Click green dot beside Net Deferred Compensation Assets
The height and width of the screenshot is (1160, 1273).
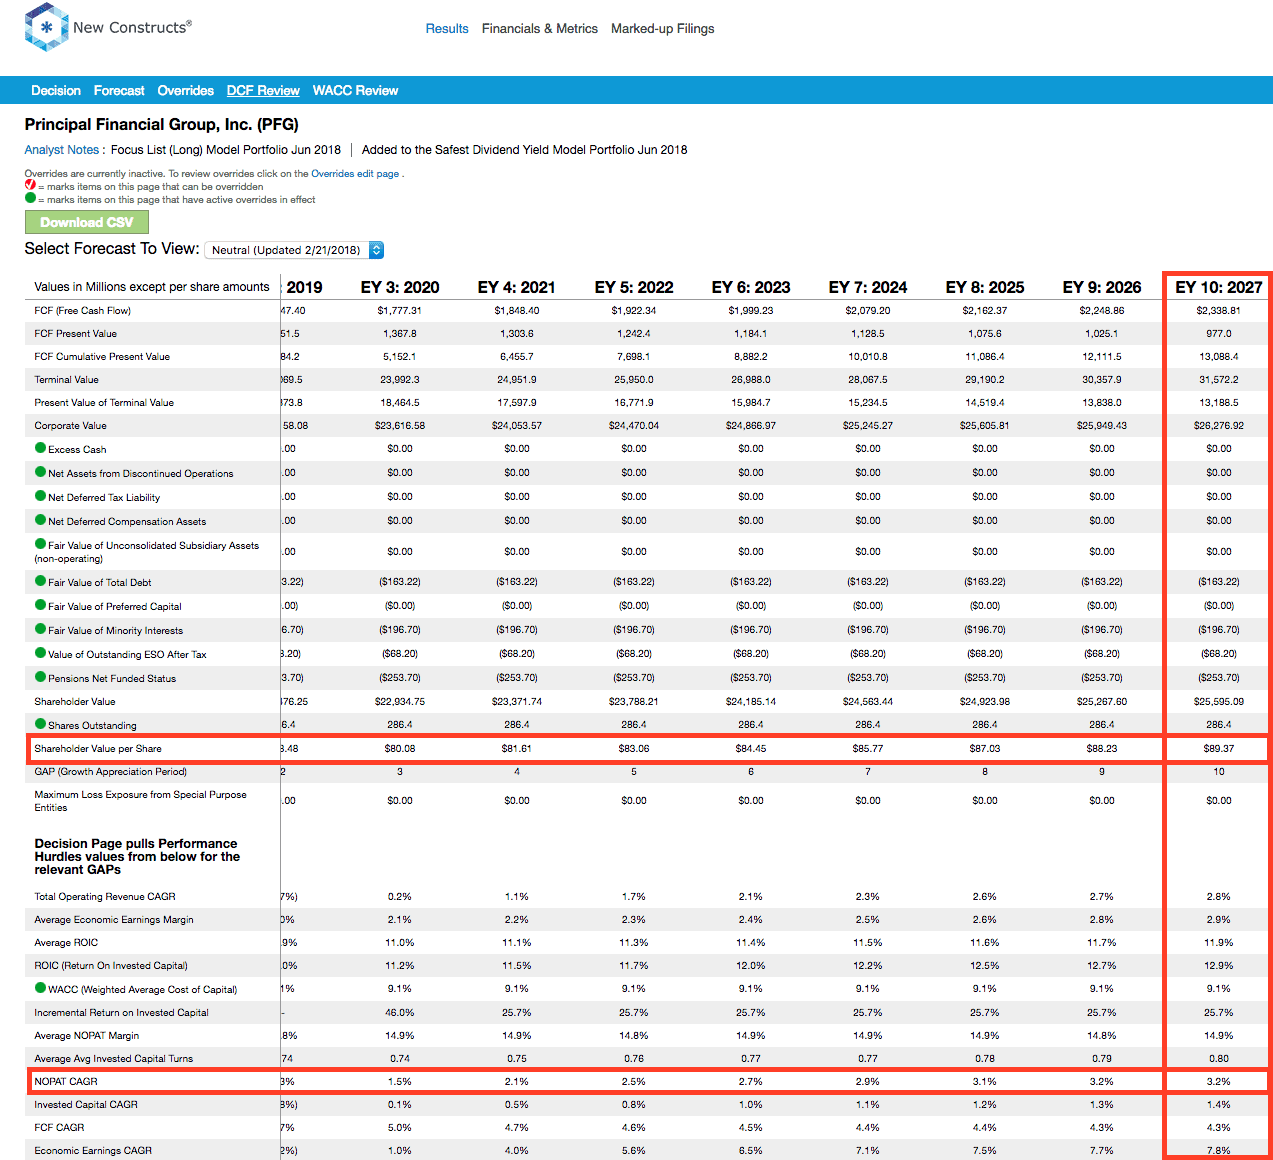pos(41,520)
